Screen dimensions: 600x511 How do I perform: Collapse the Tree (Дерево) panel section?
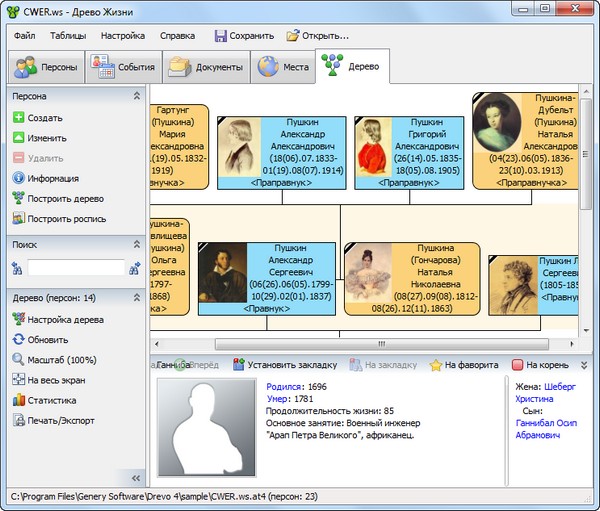(x=136, y=298)
